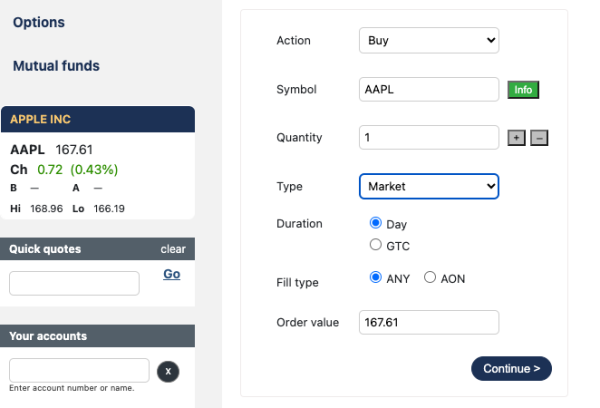
Task: Click into the Quantity input field
Action: pos(428,137)
